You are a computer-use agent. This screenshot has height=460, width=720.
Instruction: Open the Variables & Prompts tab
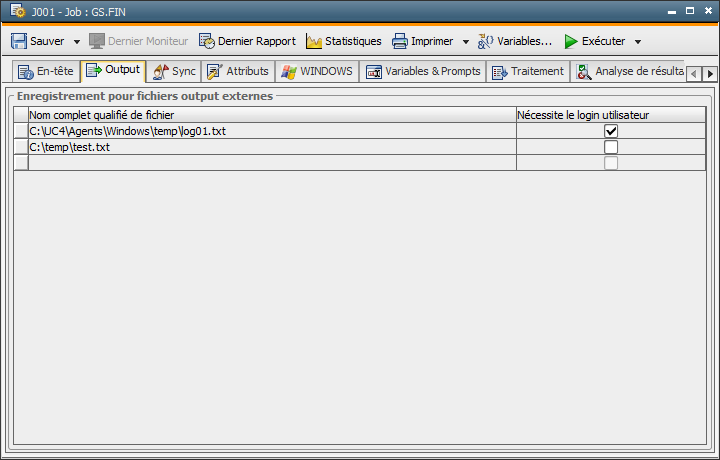422,72
